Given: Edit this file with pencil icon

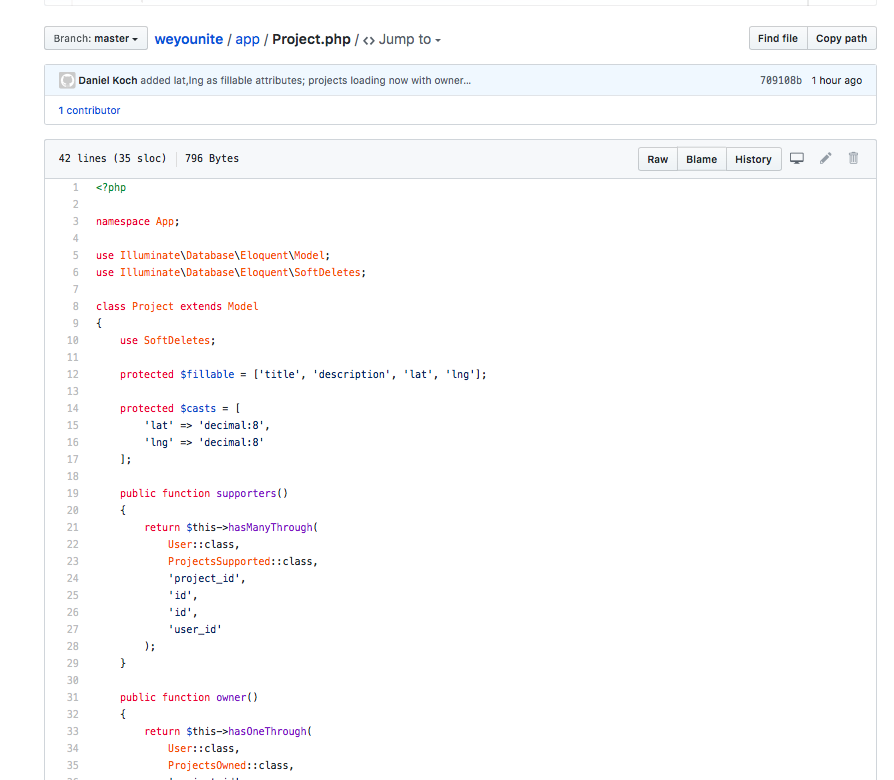Looking at the screenshot, I should 826,159.
